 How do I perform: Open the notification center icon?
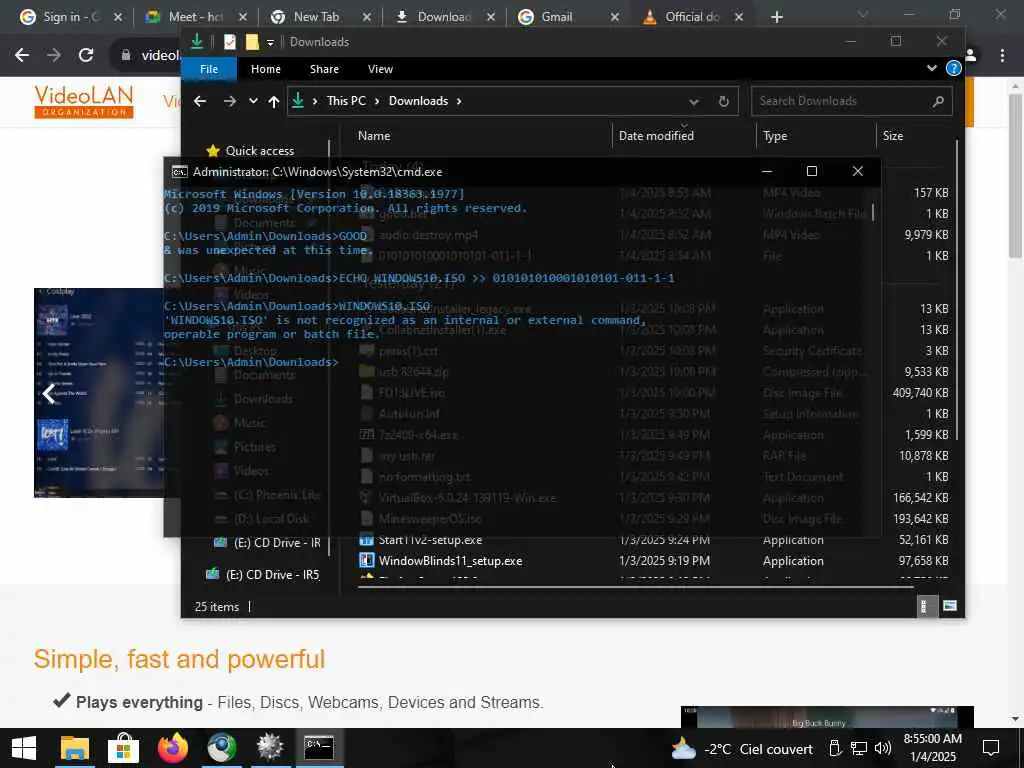click(x=991, y=748)
